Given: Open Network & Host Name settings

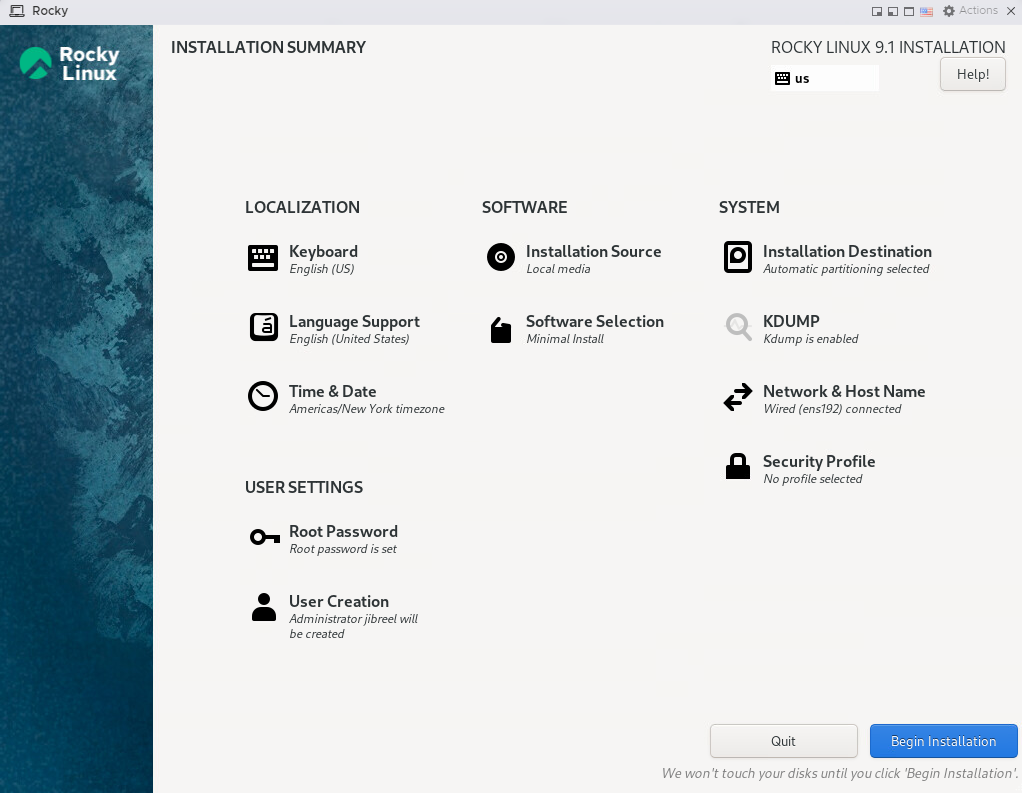Looking at the screenshot, I should click(843, 392).
